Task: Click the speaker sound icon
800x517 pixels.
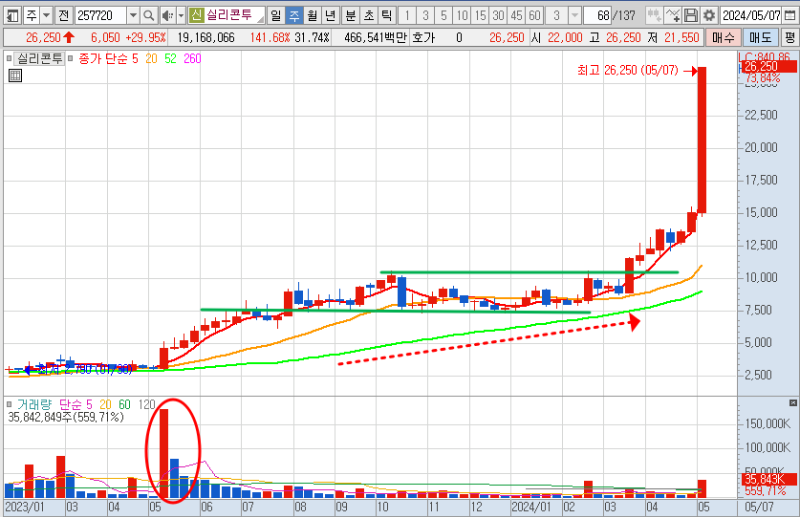Action: point(167,16)
